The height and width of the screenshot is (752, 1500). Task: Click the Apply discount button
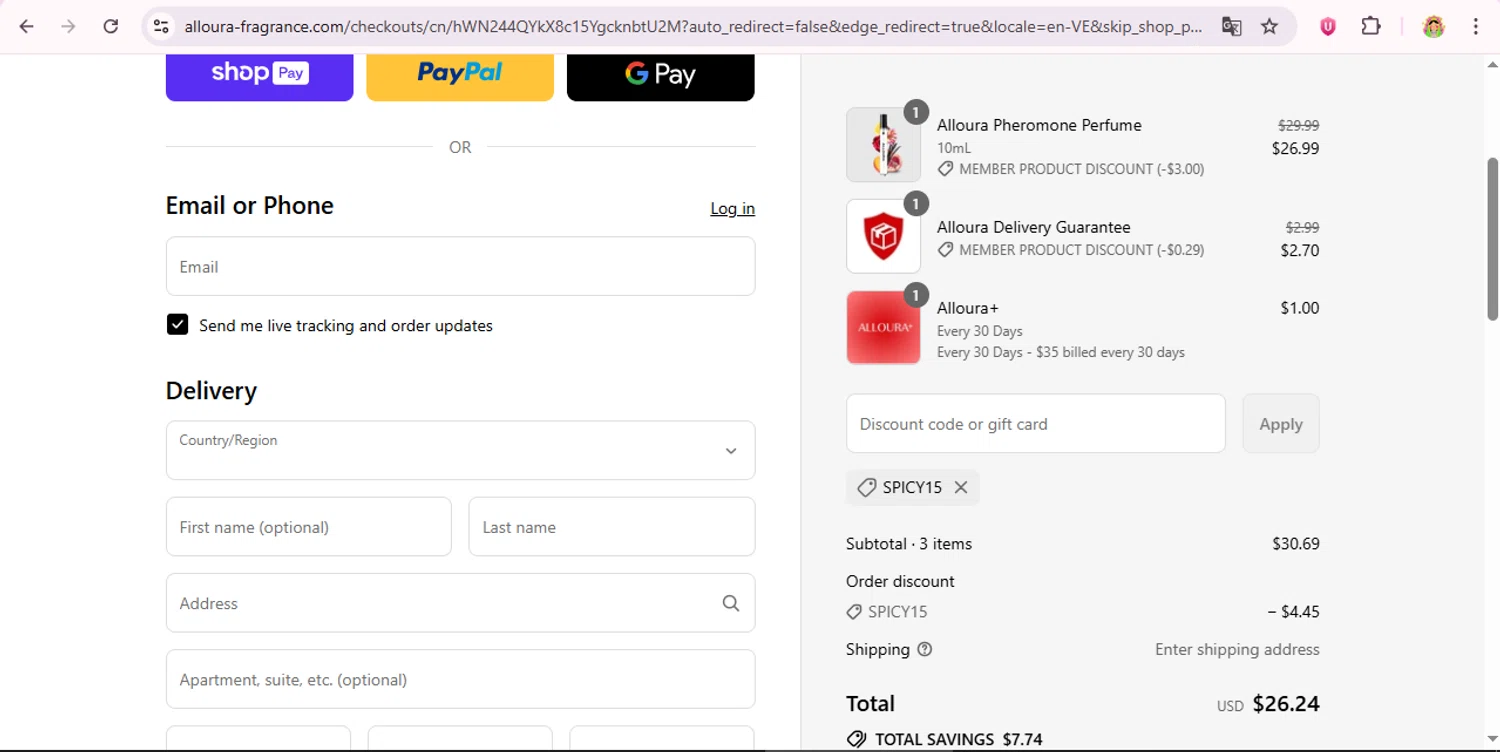pyautogui.click(x=1281, y=423)
